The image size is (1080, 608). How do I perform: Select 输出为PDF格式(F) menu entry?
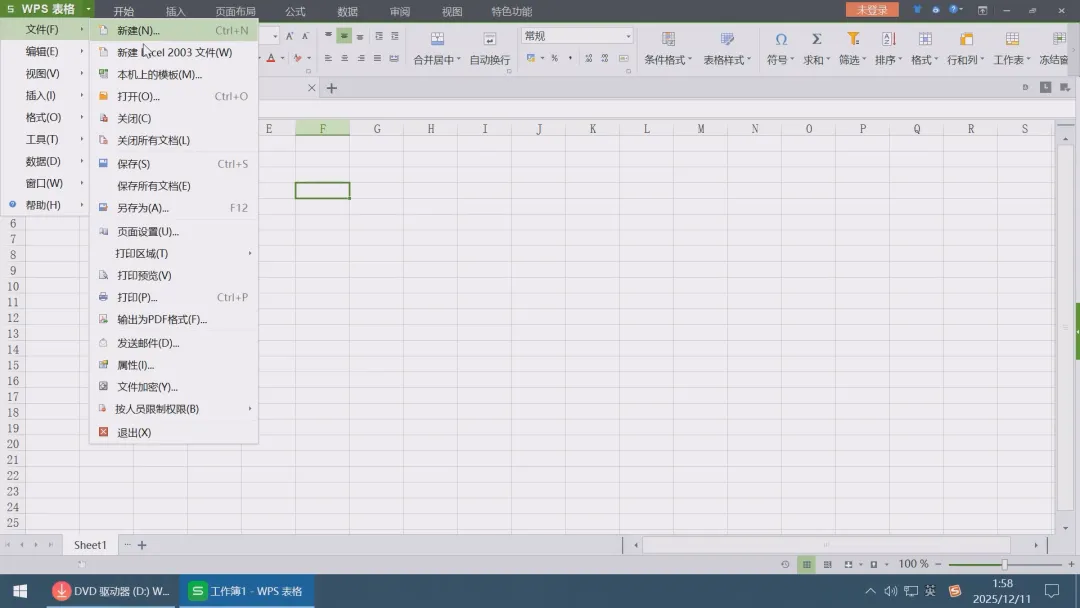click(174, 319)
